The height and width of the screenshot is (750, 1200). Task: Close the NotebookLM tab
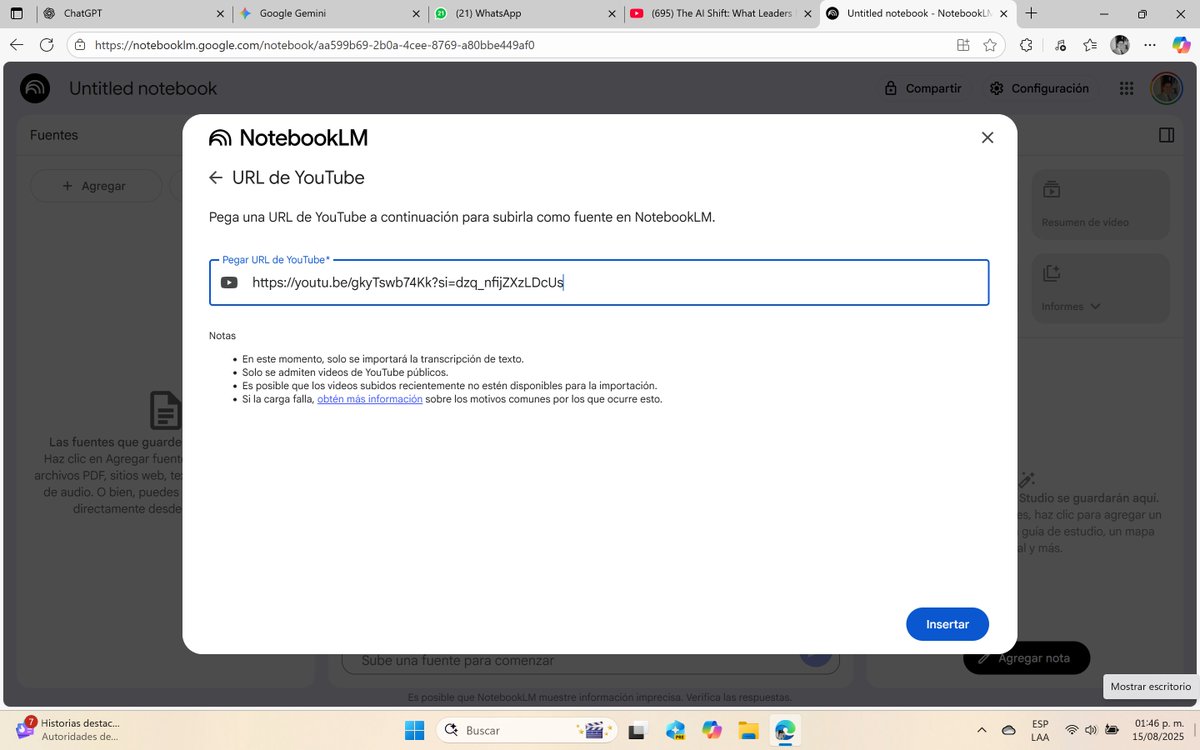[x=1002, y=13]
